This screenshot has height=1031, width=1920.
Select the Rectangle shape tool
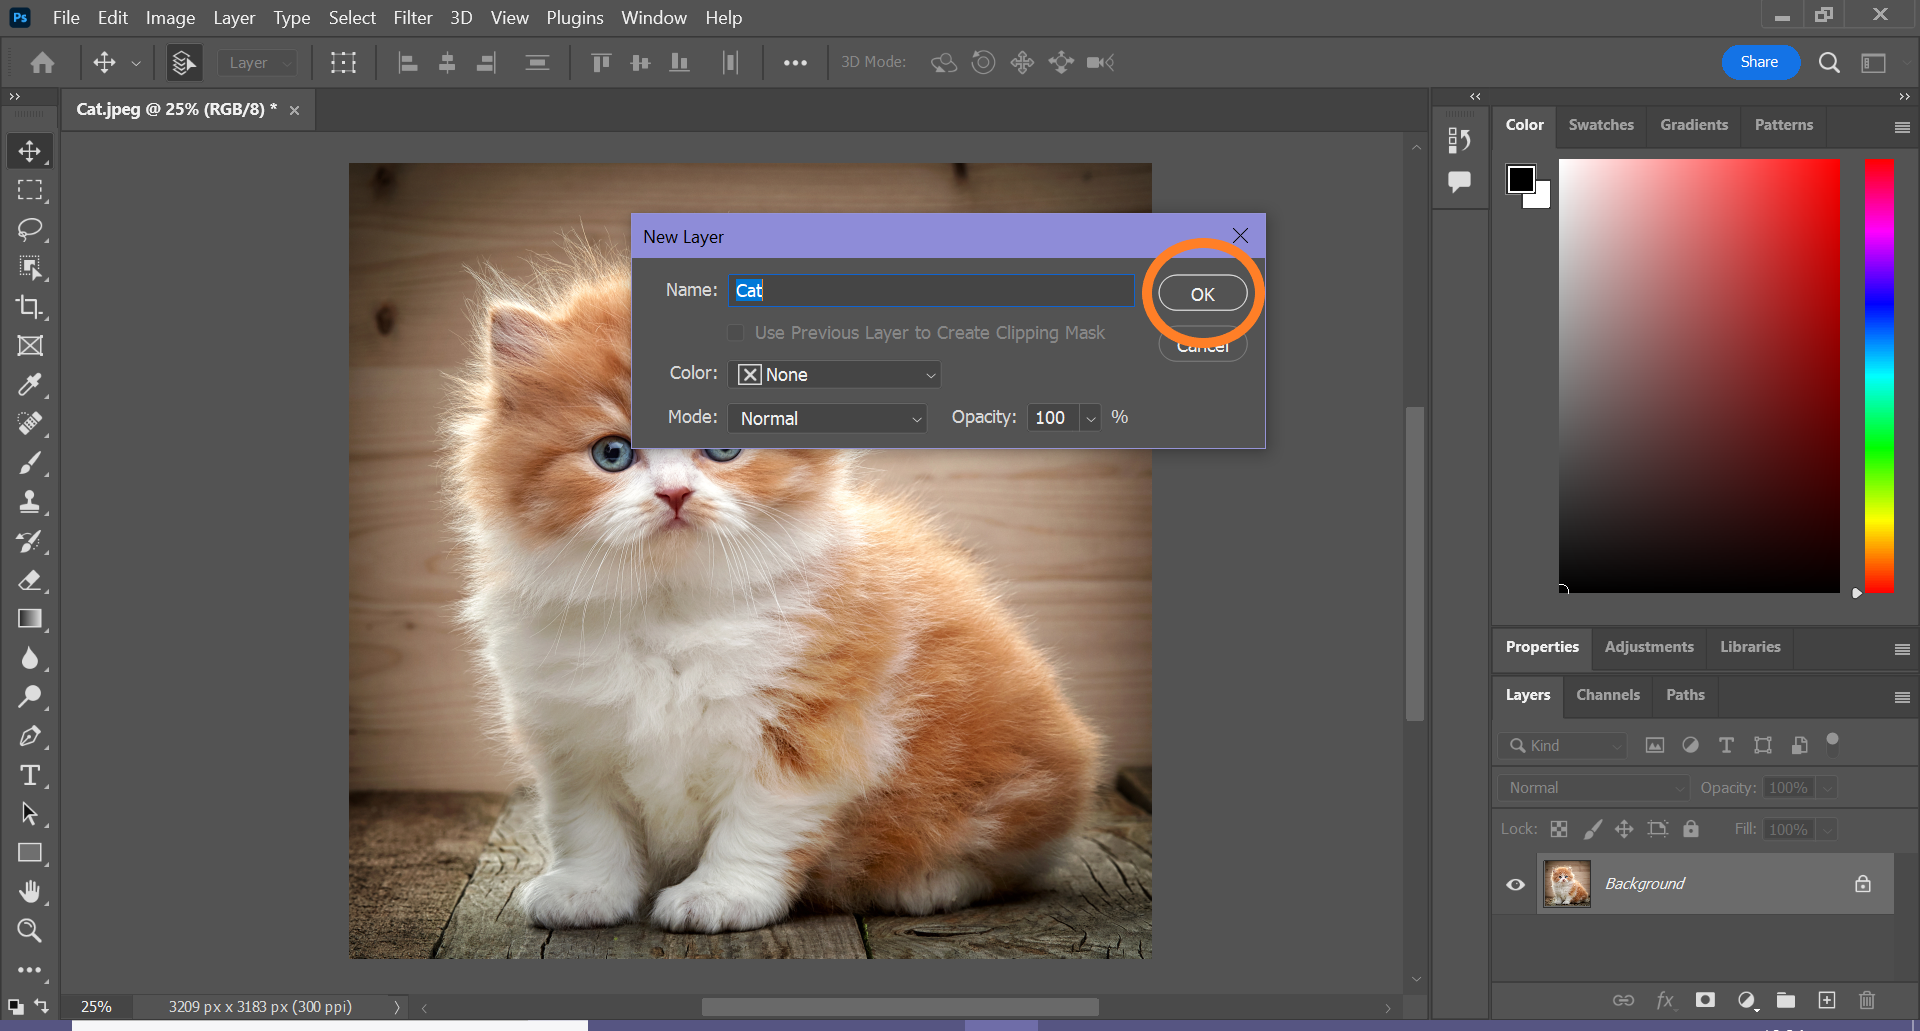click(29, 853)
